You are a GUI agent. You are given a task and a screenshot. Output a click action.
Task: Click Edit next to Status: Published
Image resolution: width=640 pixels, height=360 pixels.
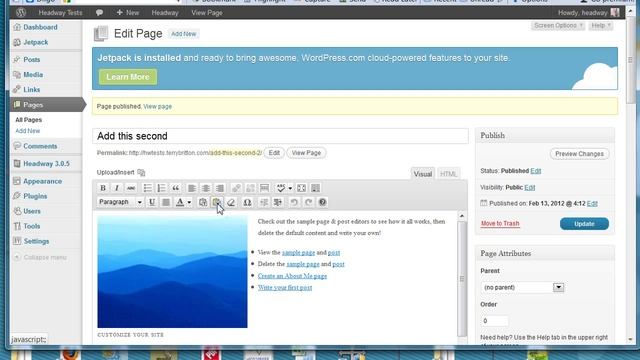536,171
